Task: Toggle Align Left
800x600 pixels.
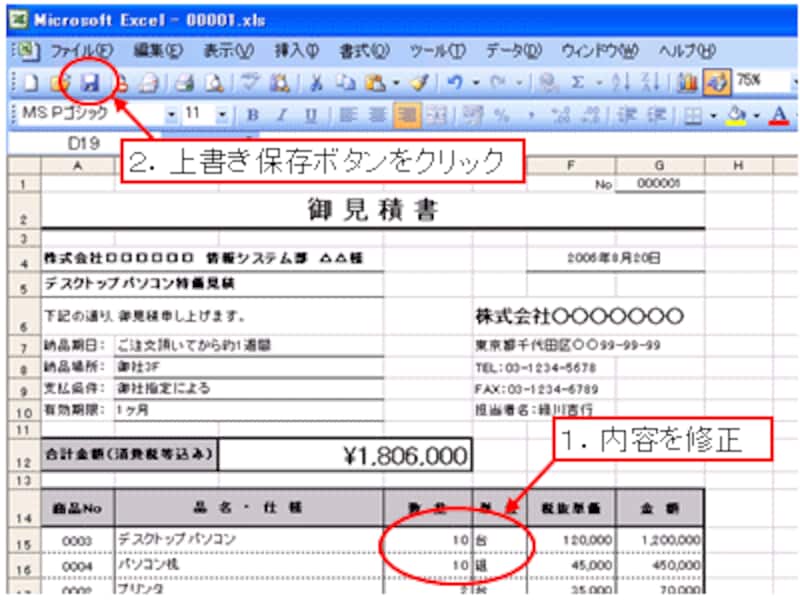Action: coord(348,116)
